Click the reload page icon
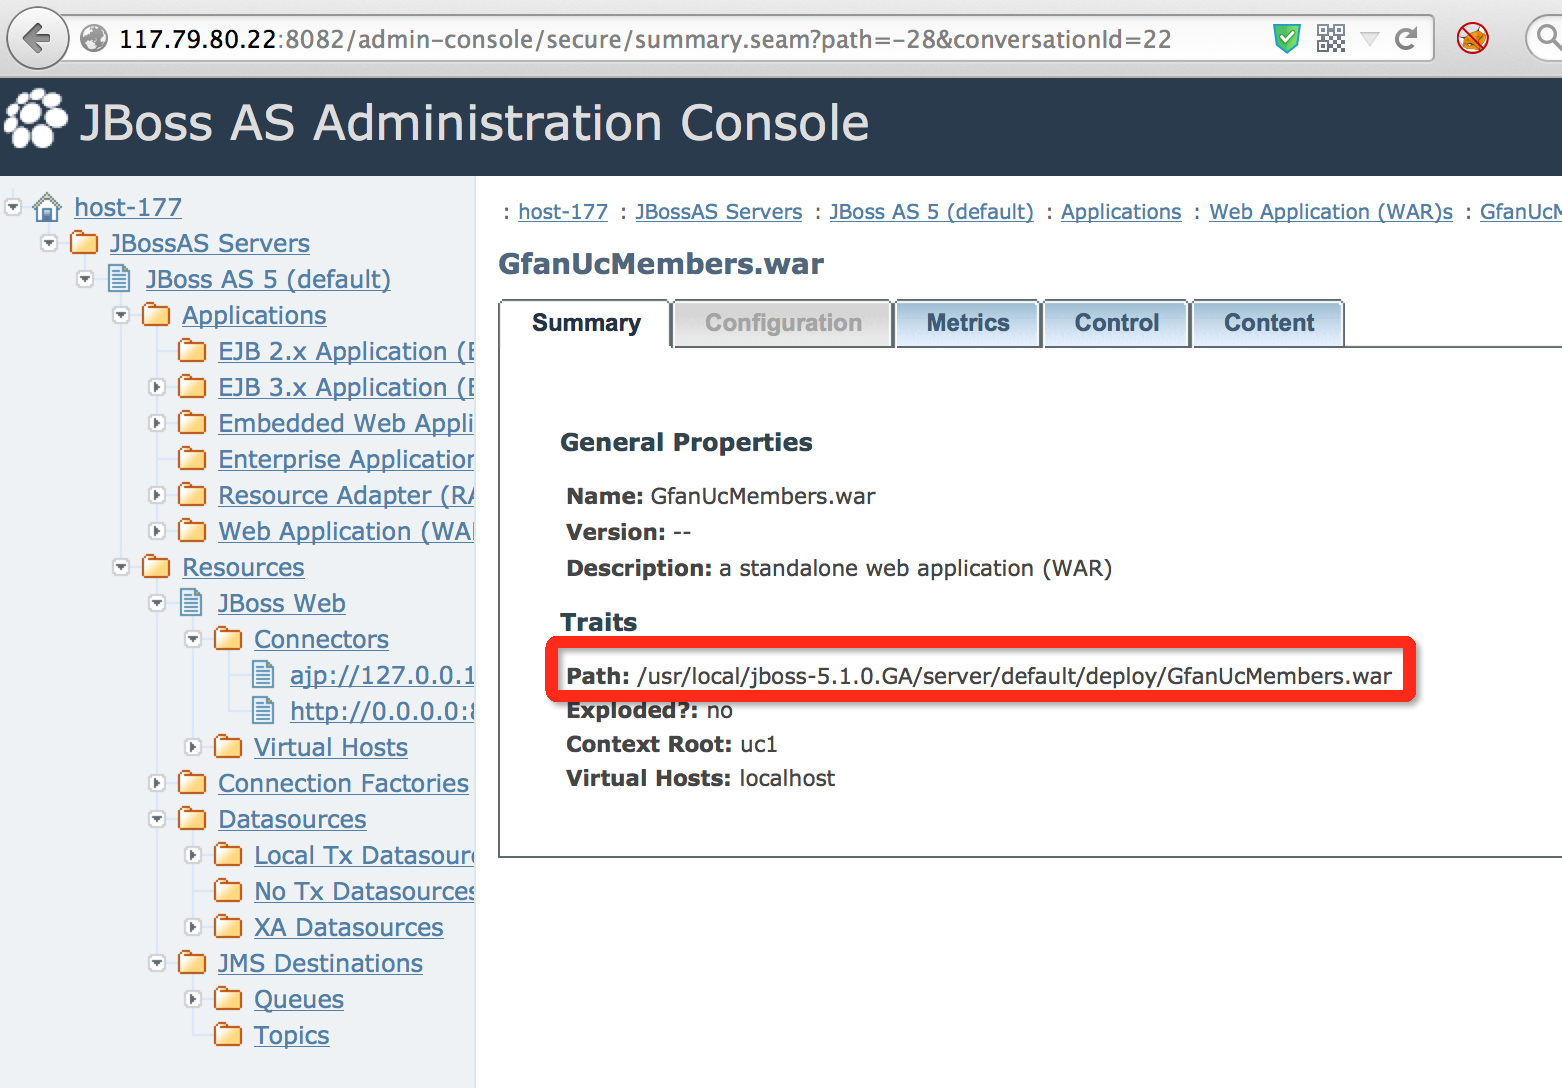Image resolution: width=1562 pixels, height=1088 pixels. click(x=1406, y=39)
